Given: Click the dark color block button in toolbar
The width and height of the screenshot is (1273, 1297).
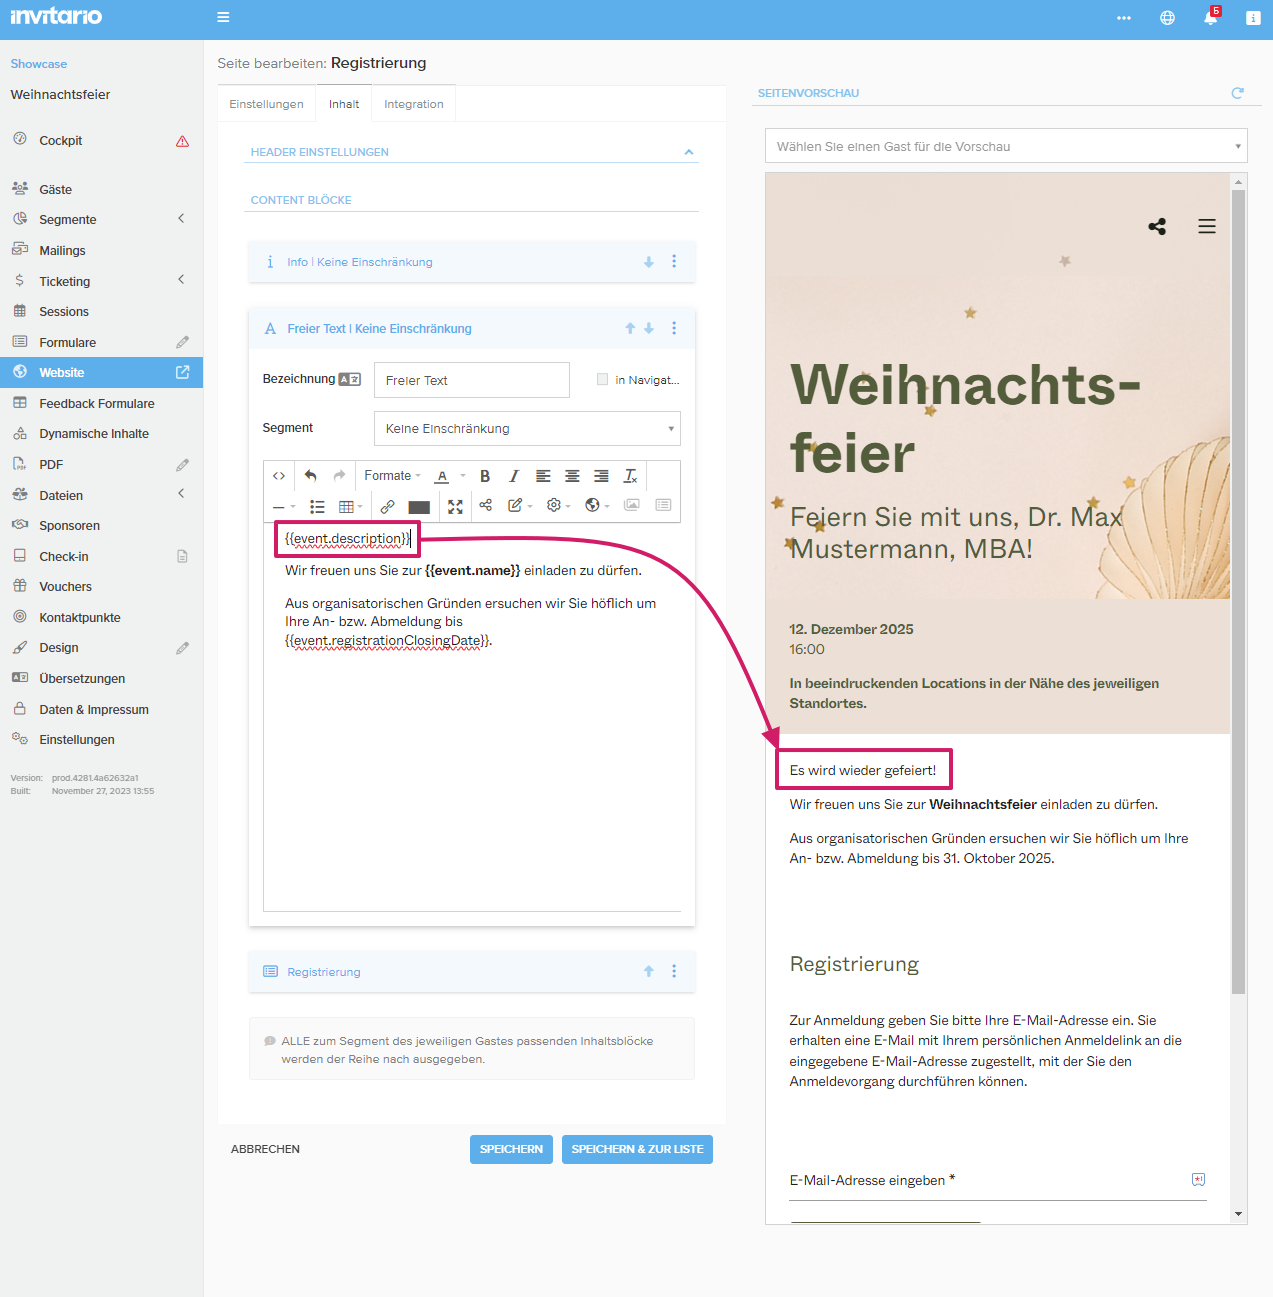Looking at the screenshot, I should 419,506.
